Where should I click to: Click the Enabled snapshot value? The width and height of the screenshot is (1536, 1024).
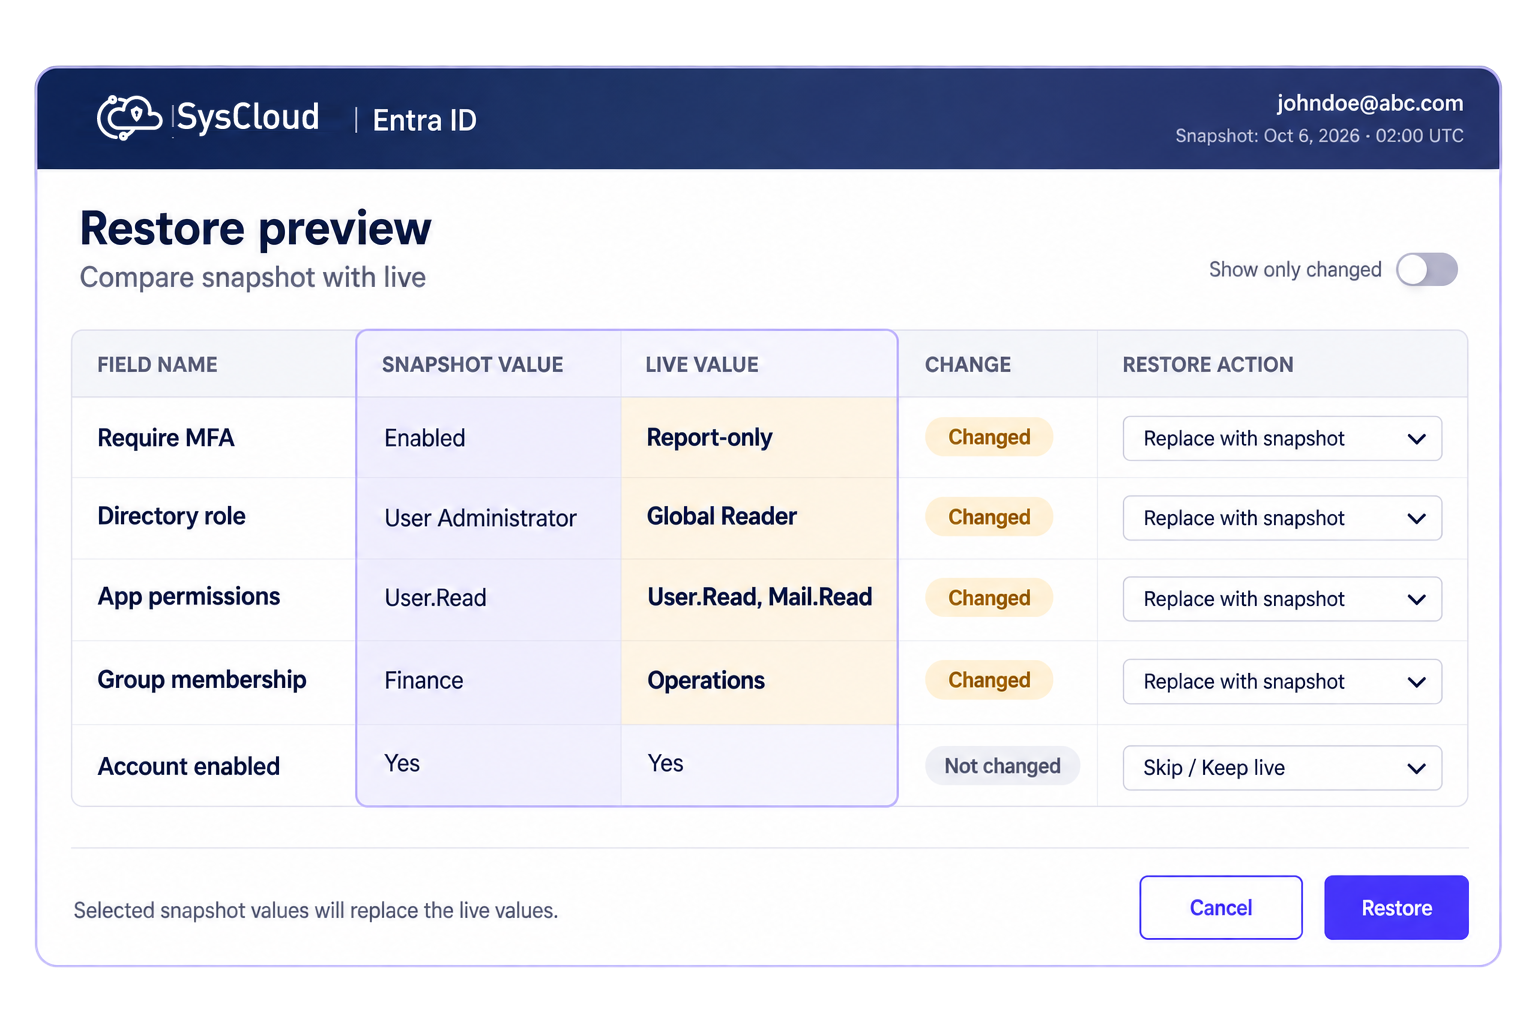(x=425, y=439)
